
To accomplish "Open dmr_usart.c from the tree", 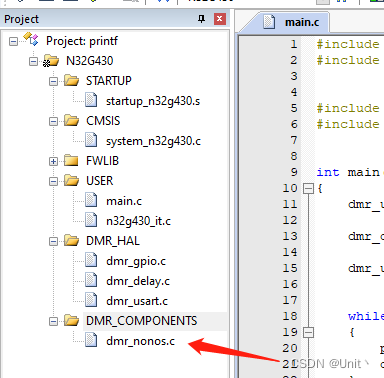I will coord(137,301).
